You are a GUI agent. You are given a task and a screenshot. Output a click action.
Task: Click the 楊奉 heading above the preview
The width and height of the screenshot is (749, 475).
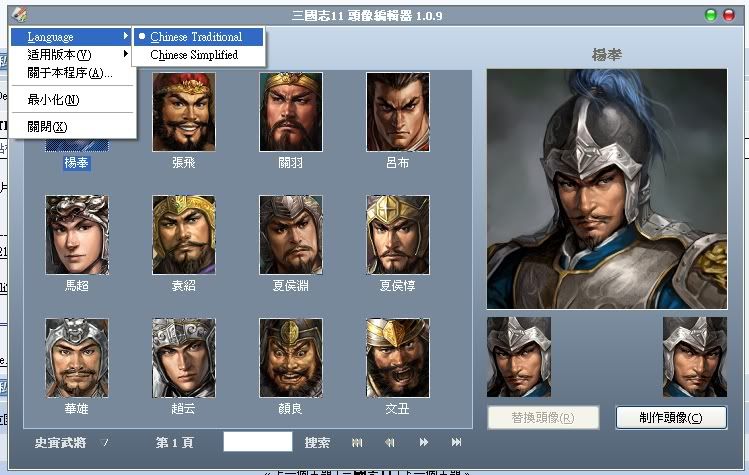[607, 55]
